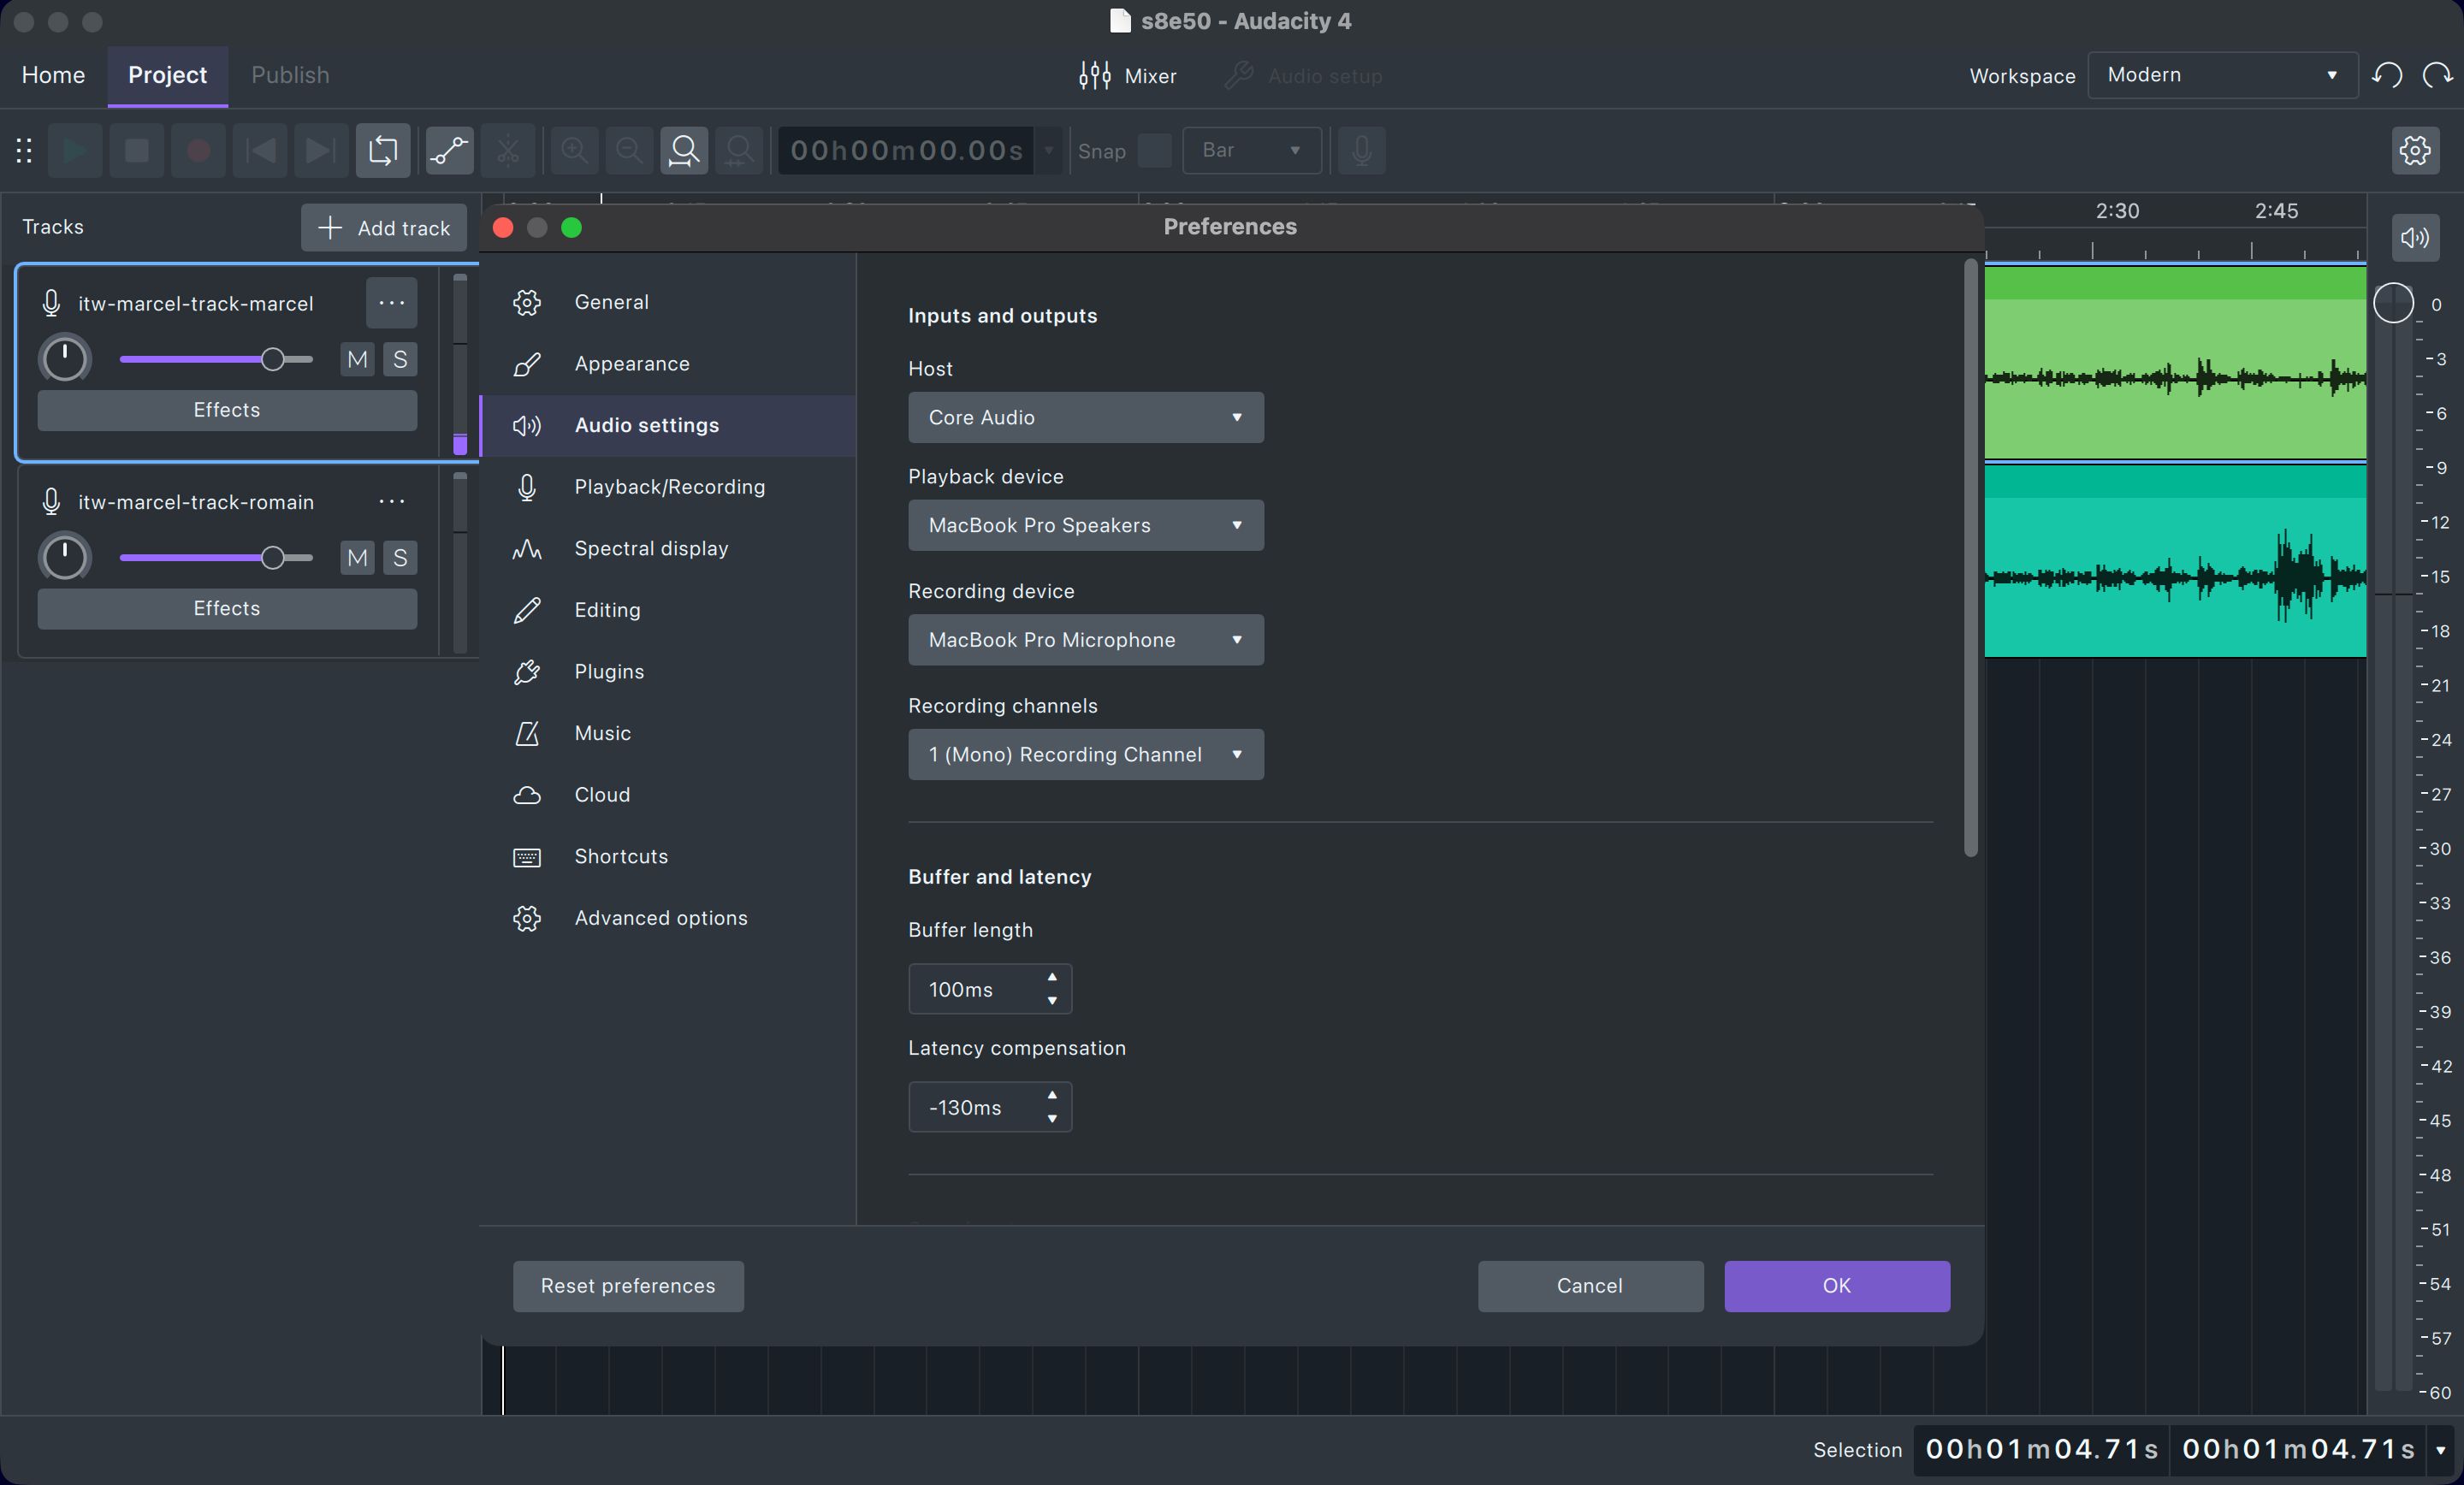Image resolution: width=2464 pixels, height=1485 pixels.
Task: Open the Mixer panel
Action: coord(1128,75)
